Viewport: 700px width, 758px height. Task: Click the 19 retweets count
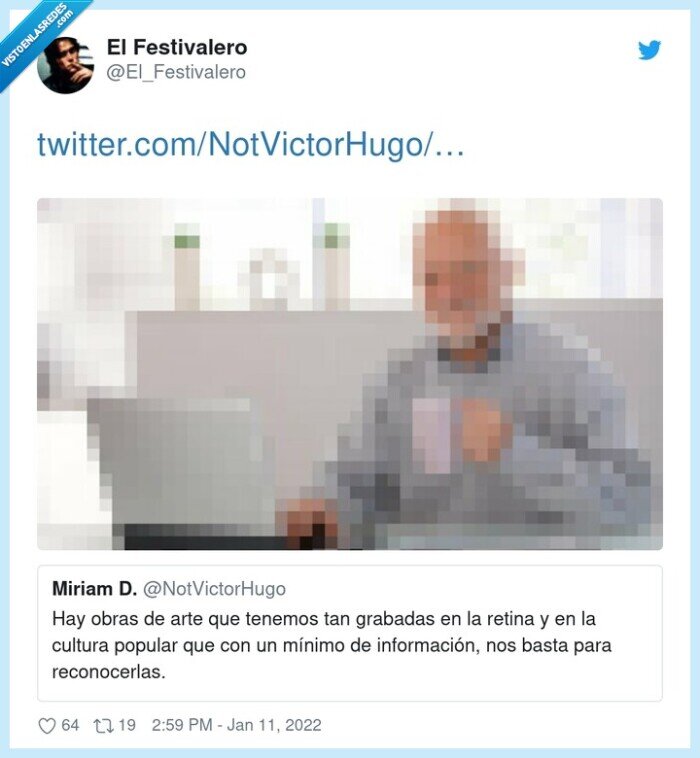(127, 725)
